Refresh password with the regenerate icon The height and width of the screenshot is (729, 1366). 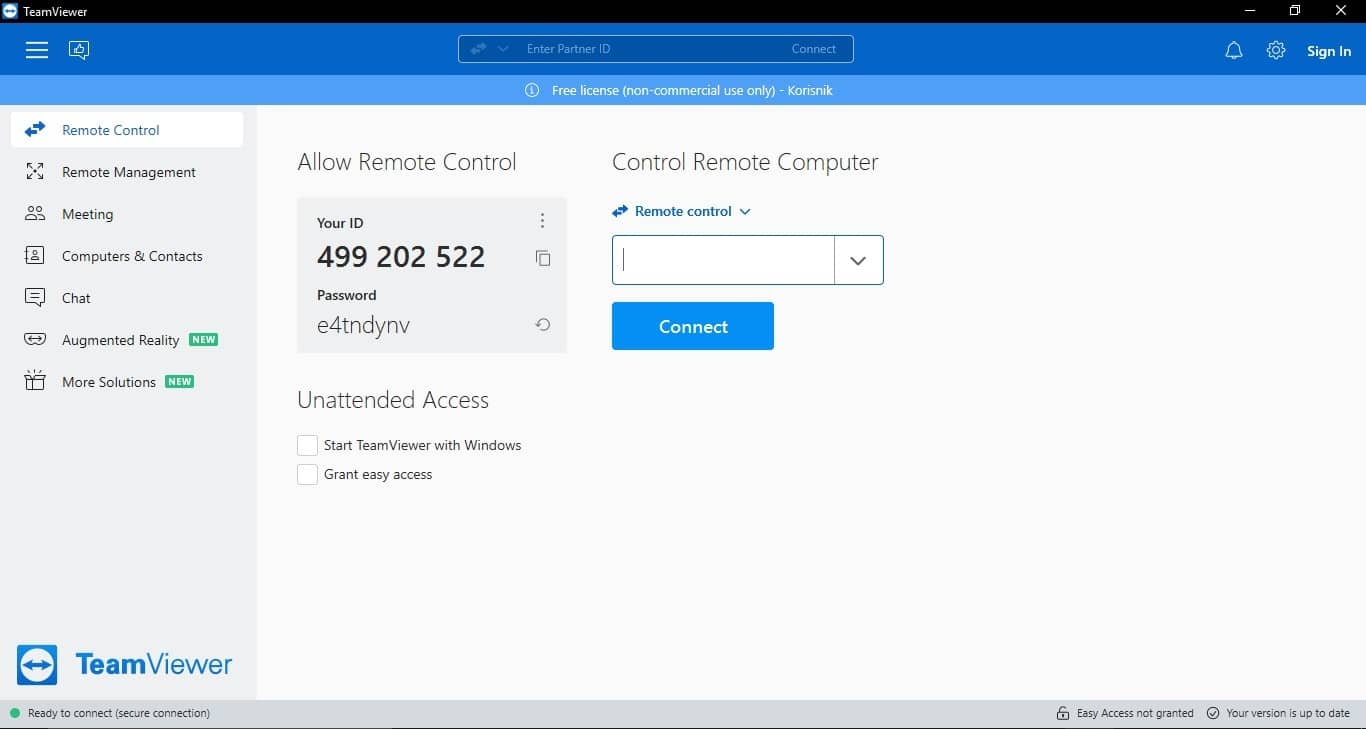point(543,324)
